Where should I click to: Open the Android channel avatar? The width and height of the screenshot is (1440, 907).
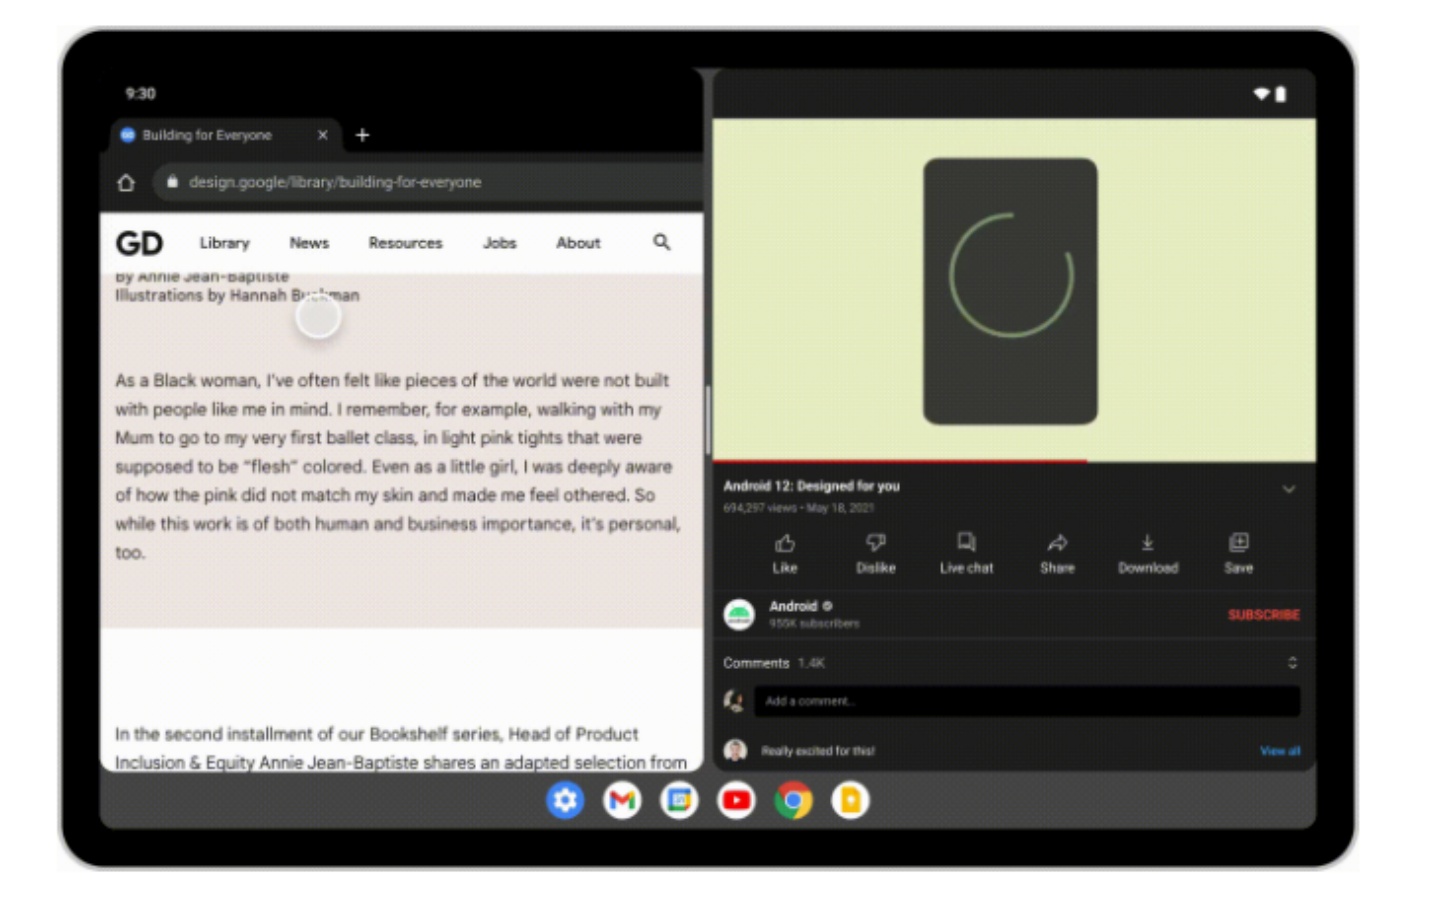739,614
